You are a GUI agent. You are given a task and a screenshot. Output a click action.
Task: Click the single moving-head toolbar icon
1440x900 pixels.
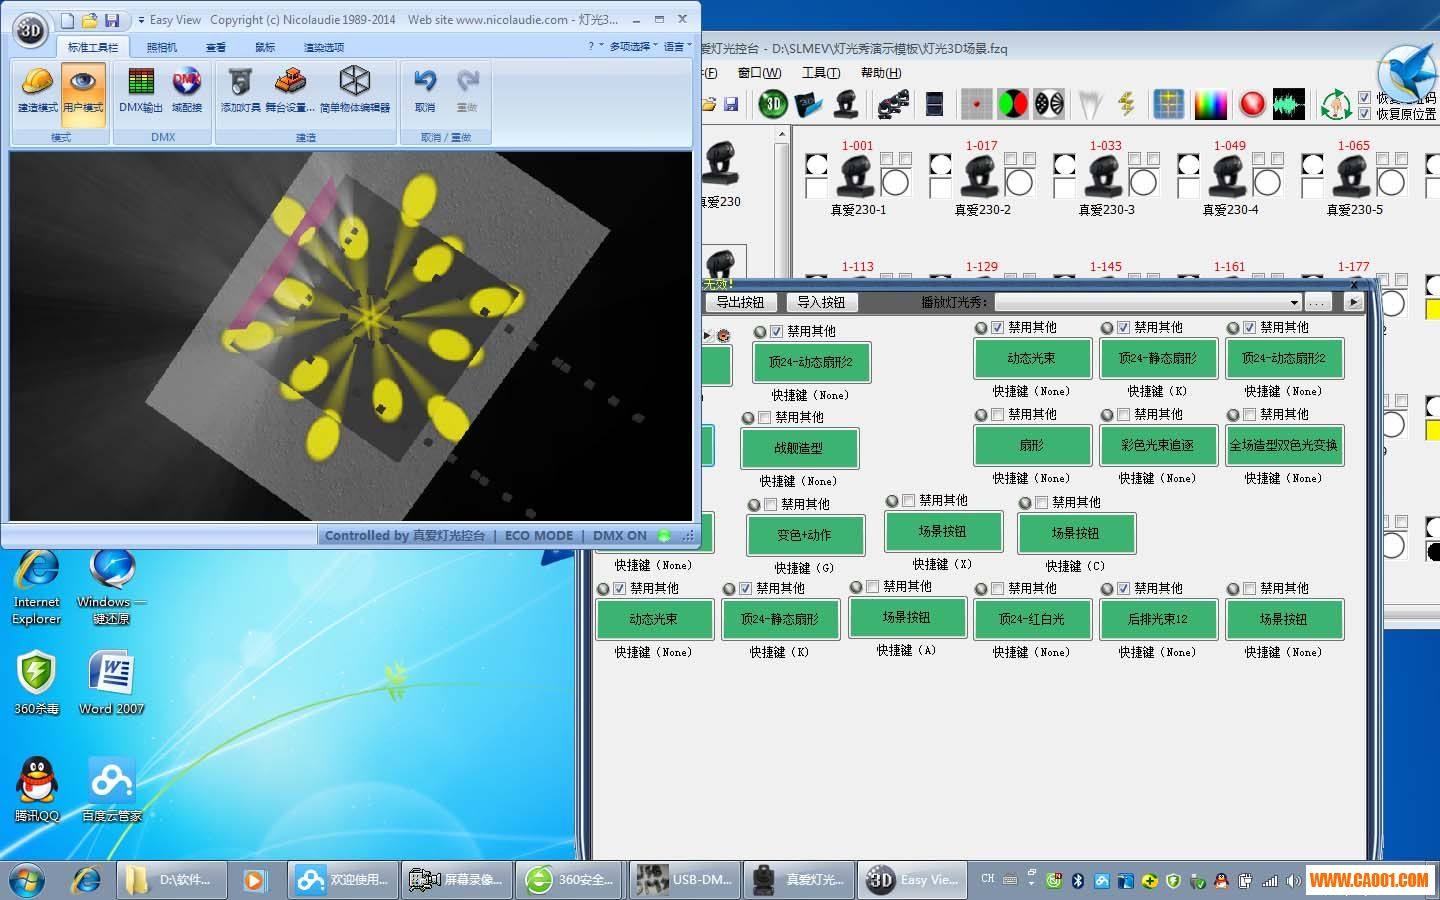pyautogui.click(x=846, y=103)
